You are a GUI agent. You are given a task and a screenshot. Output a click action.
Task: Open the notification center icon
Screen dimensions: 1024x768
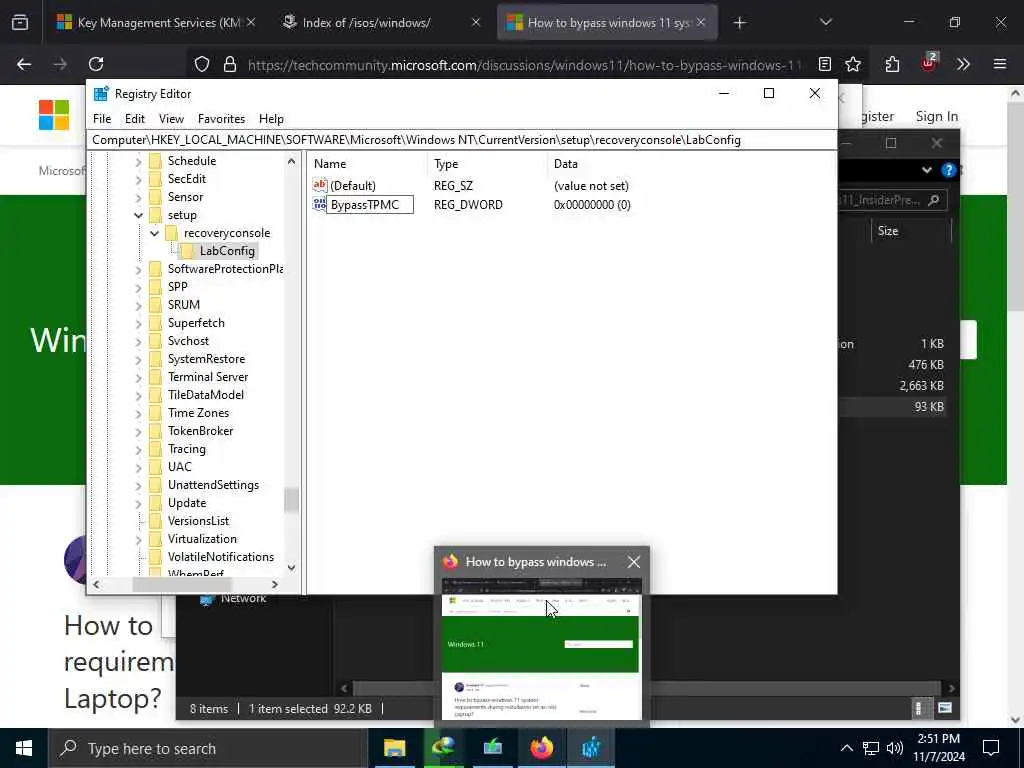(x=991, y=748)
